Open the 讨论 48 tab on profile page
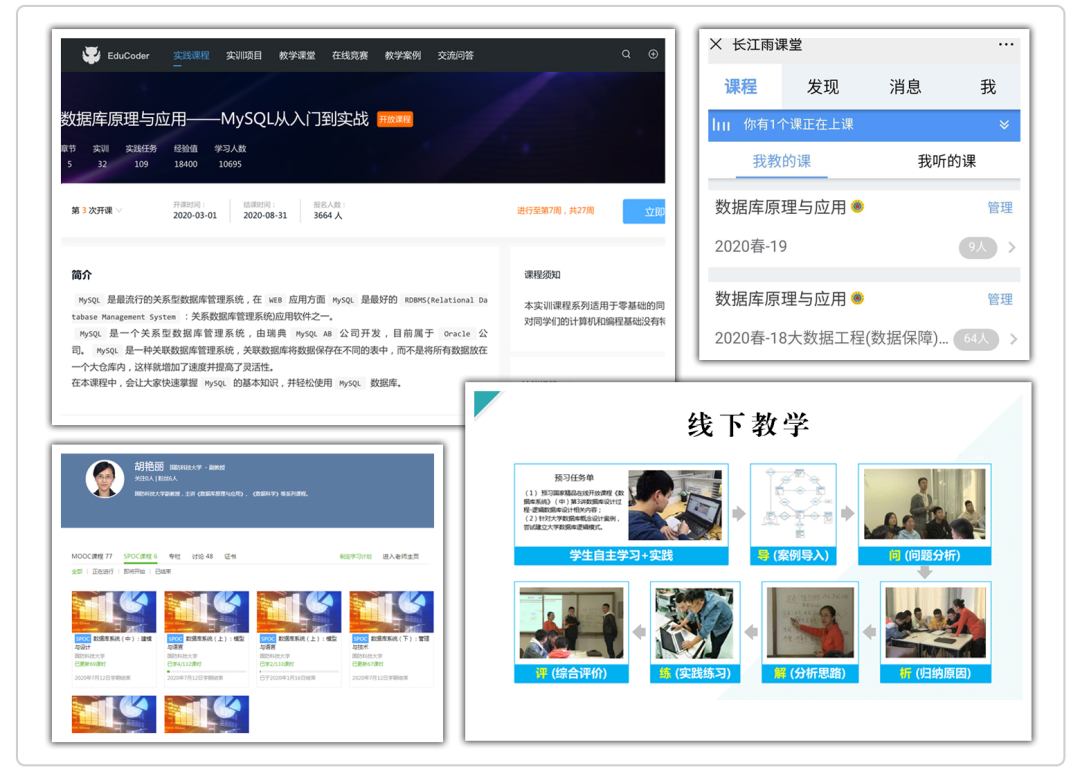Viewport: 1080px width, 774px height. point(202,556)
